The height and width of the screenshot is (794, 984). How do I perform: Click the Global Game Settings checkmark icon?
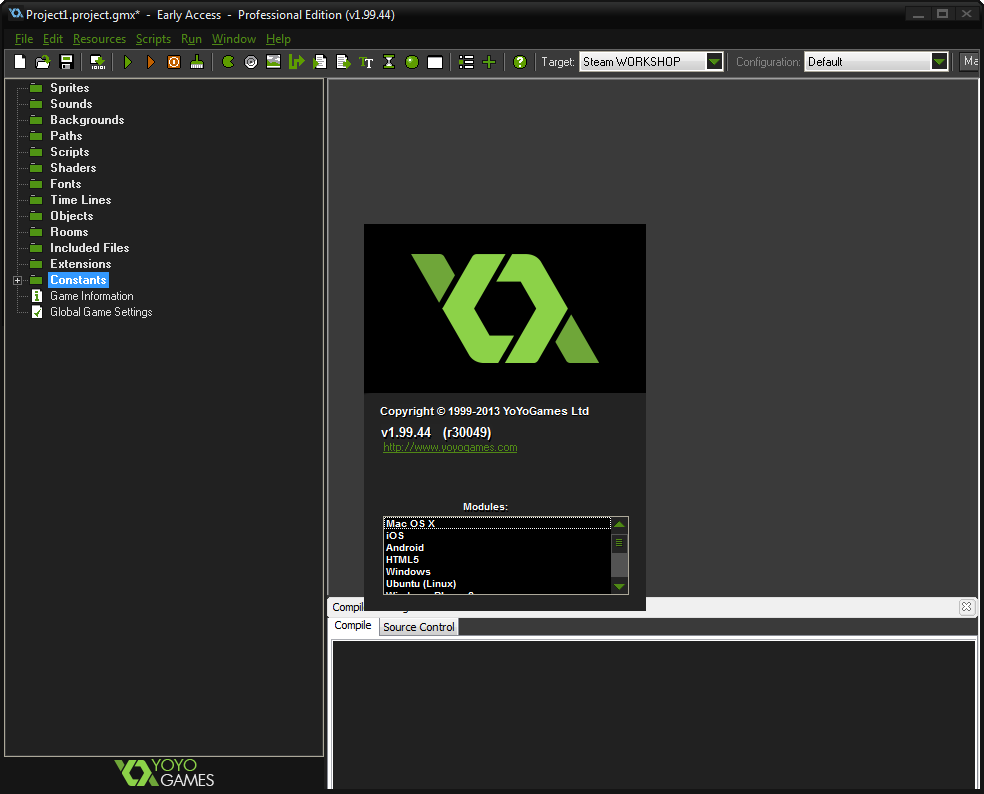click(x=37, y=312)
